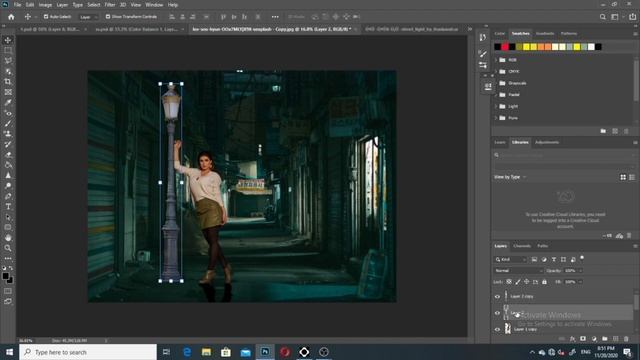This screenshot has height=360, width=640.
Task: Toggle visibility of the selected Layer 2
Action: [497, 313]
